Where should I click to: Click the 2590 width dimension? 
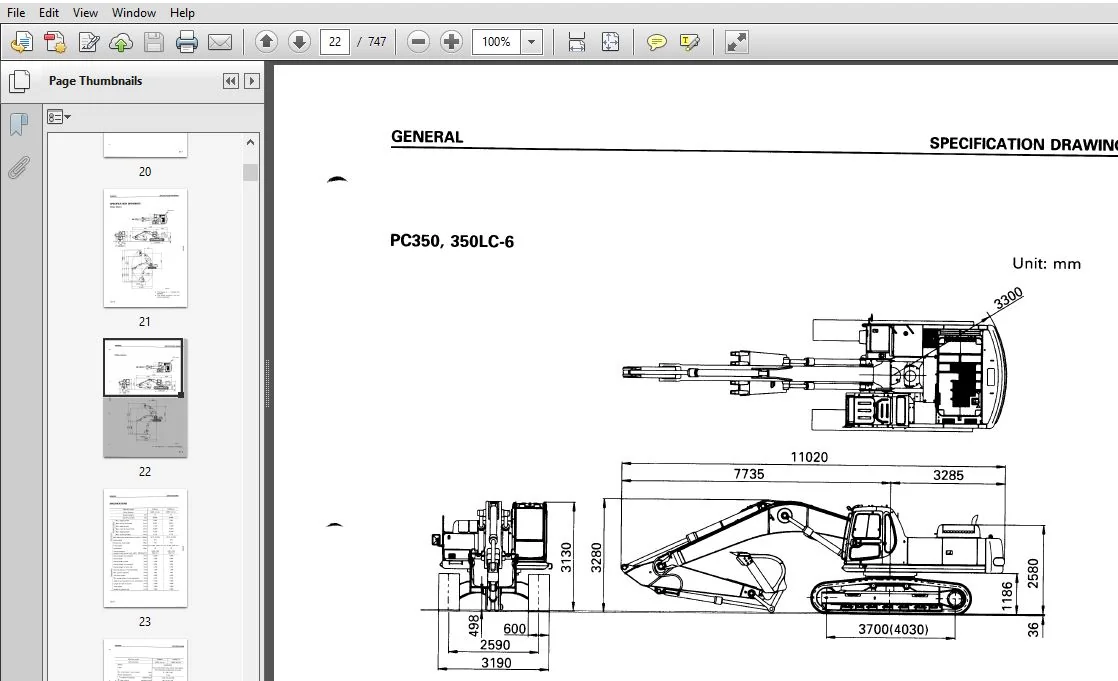(x=495, y=645)
